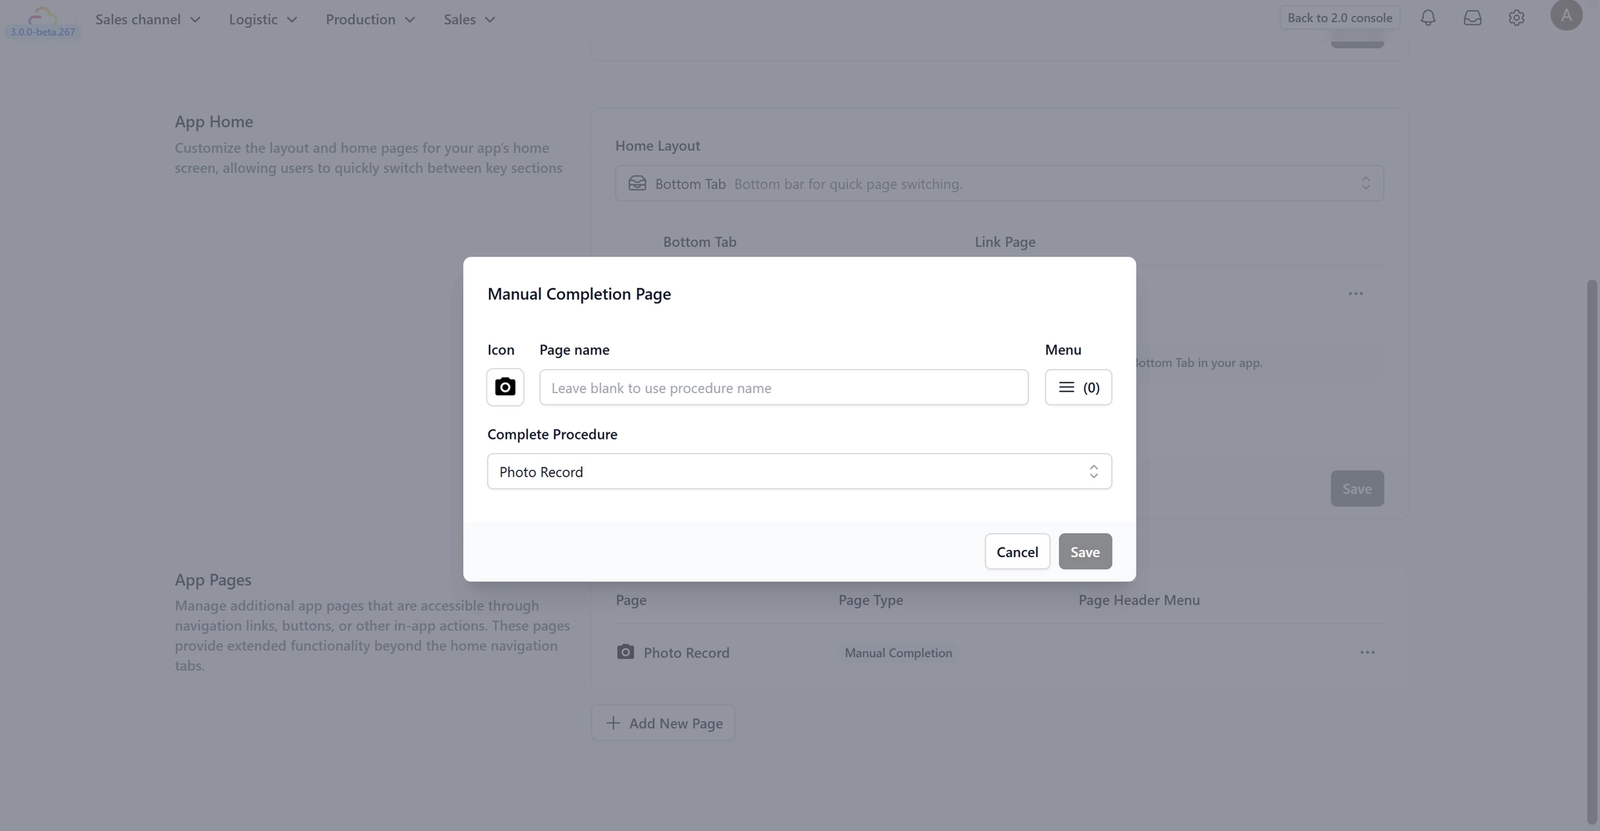Click the app logo in top-left
The width and height of the screenshot is (1600, 831).
43,20
